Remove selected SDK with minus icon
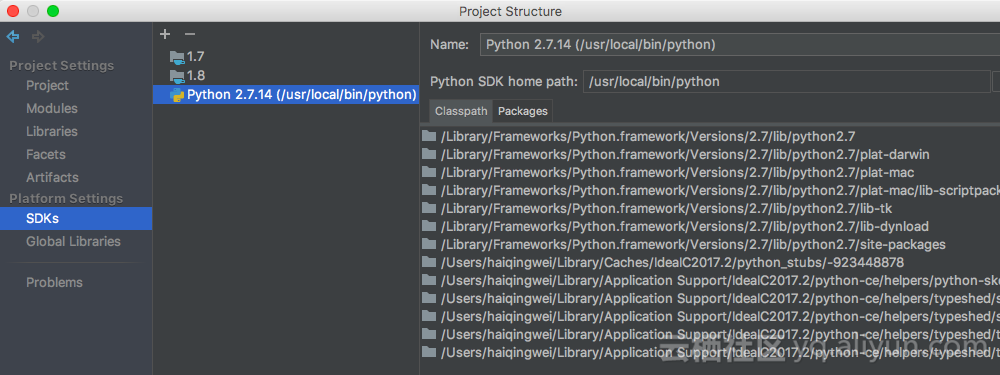 click(189, 34)
